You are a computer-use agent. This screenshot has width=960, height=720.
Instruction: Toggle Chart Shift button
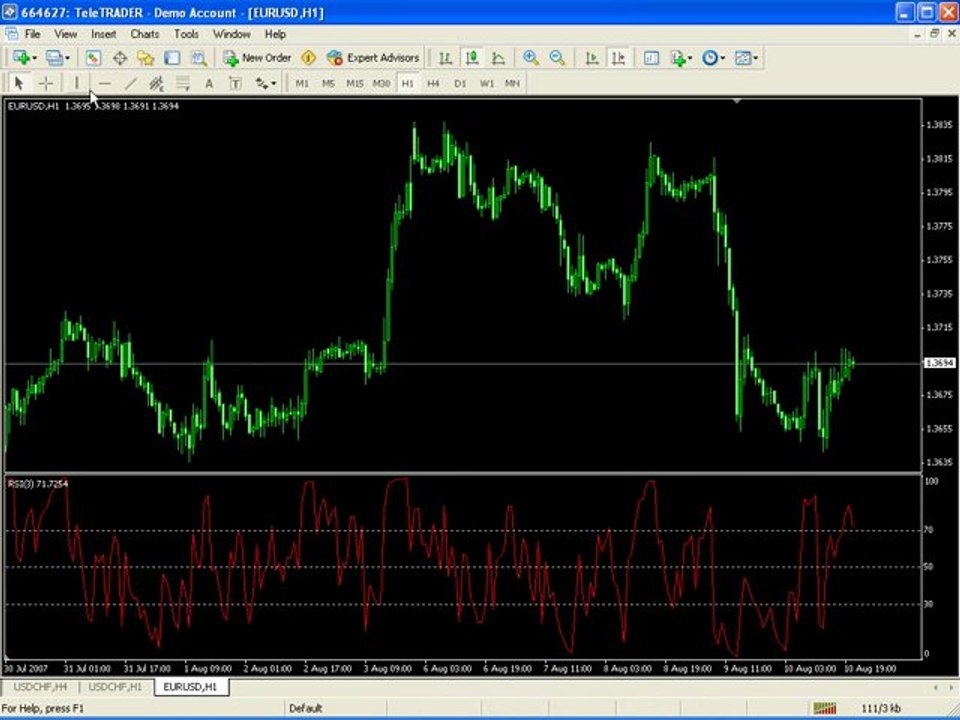click(618, 58)
